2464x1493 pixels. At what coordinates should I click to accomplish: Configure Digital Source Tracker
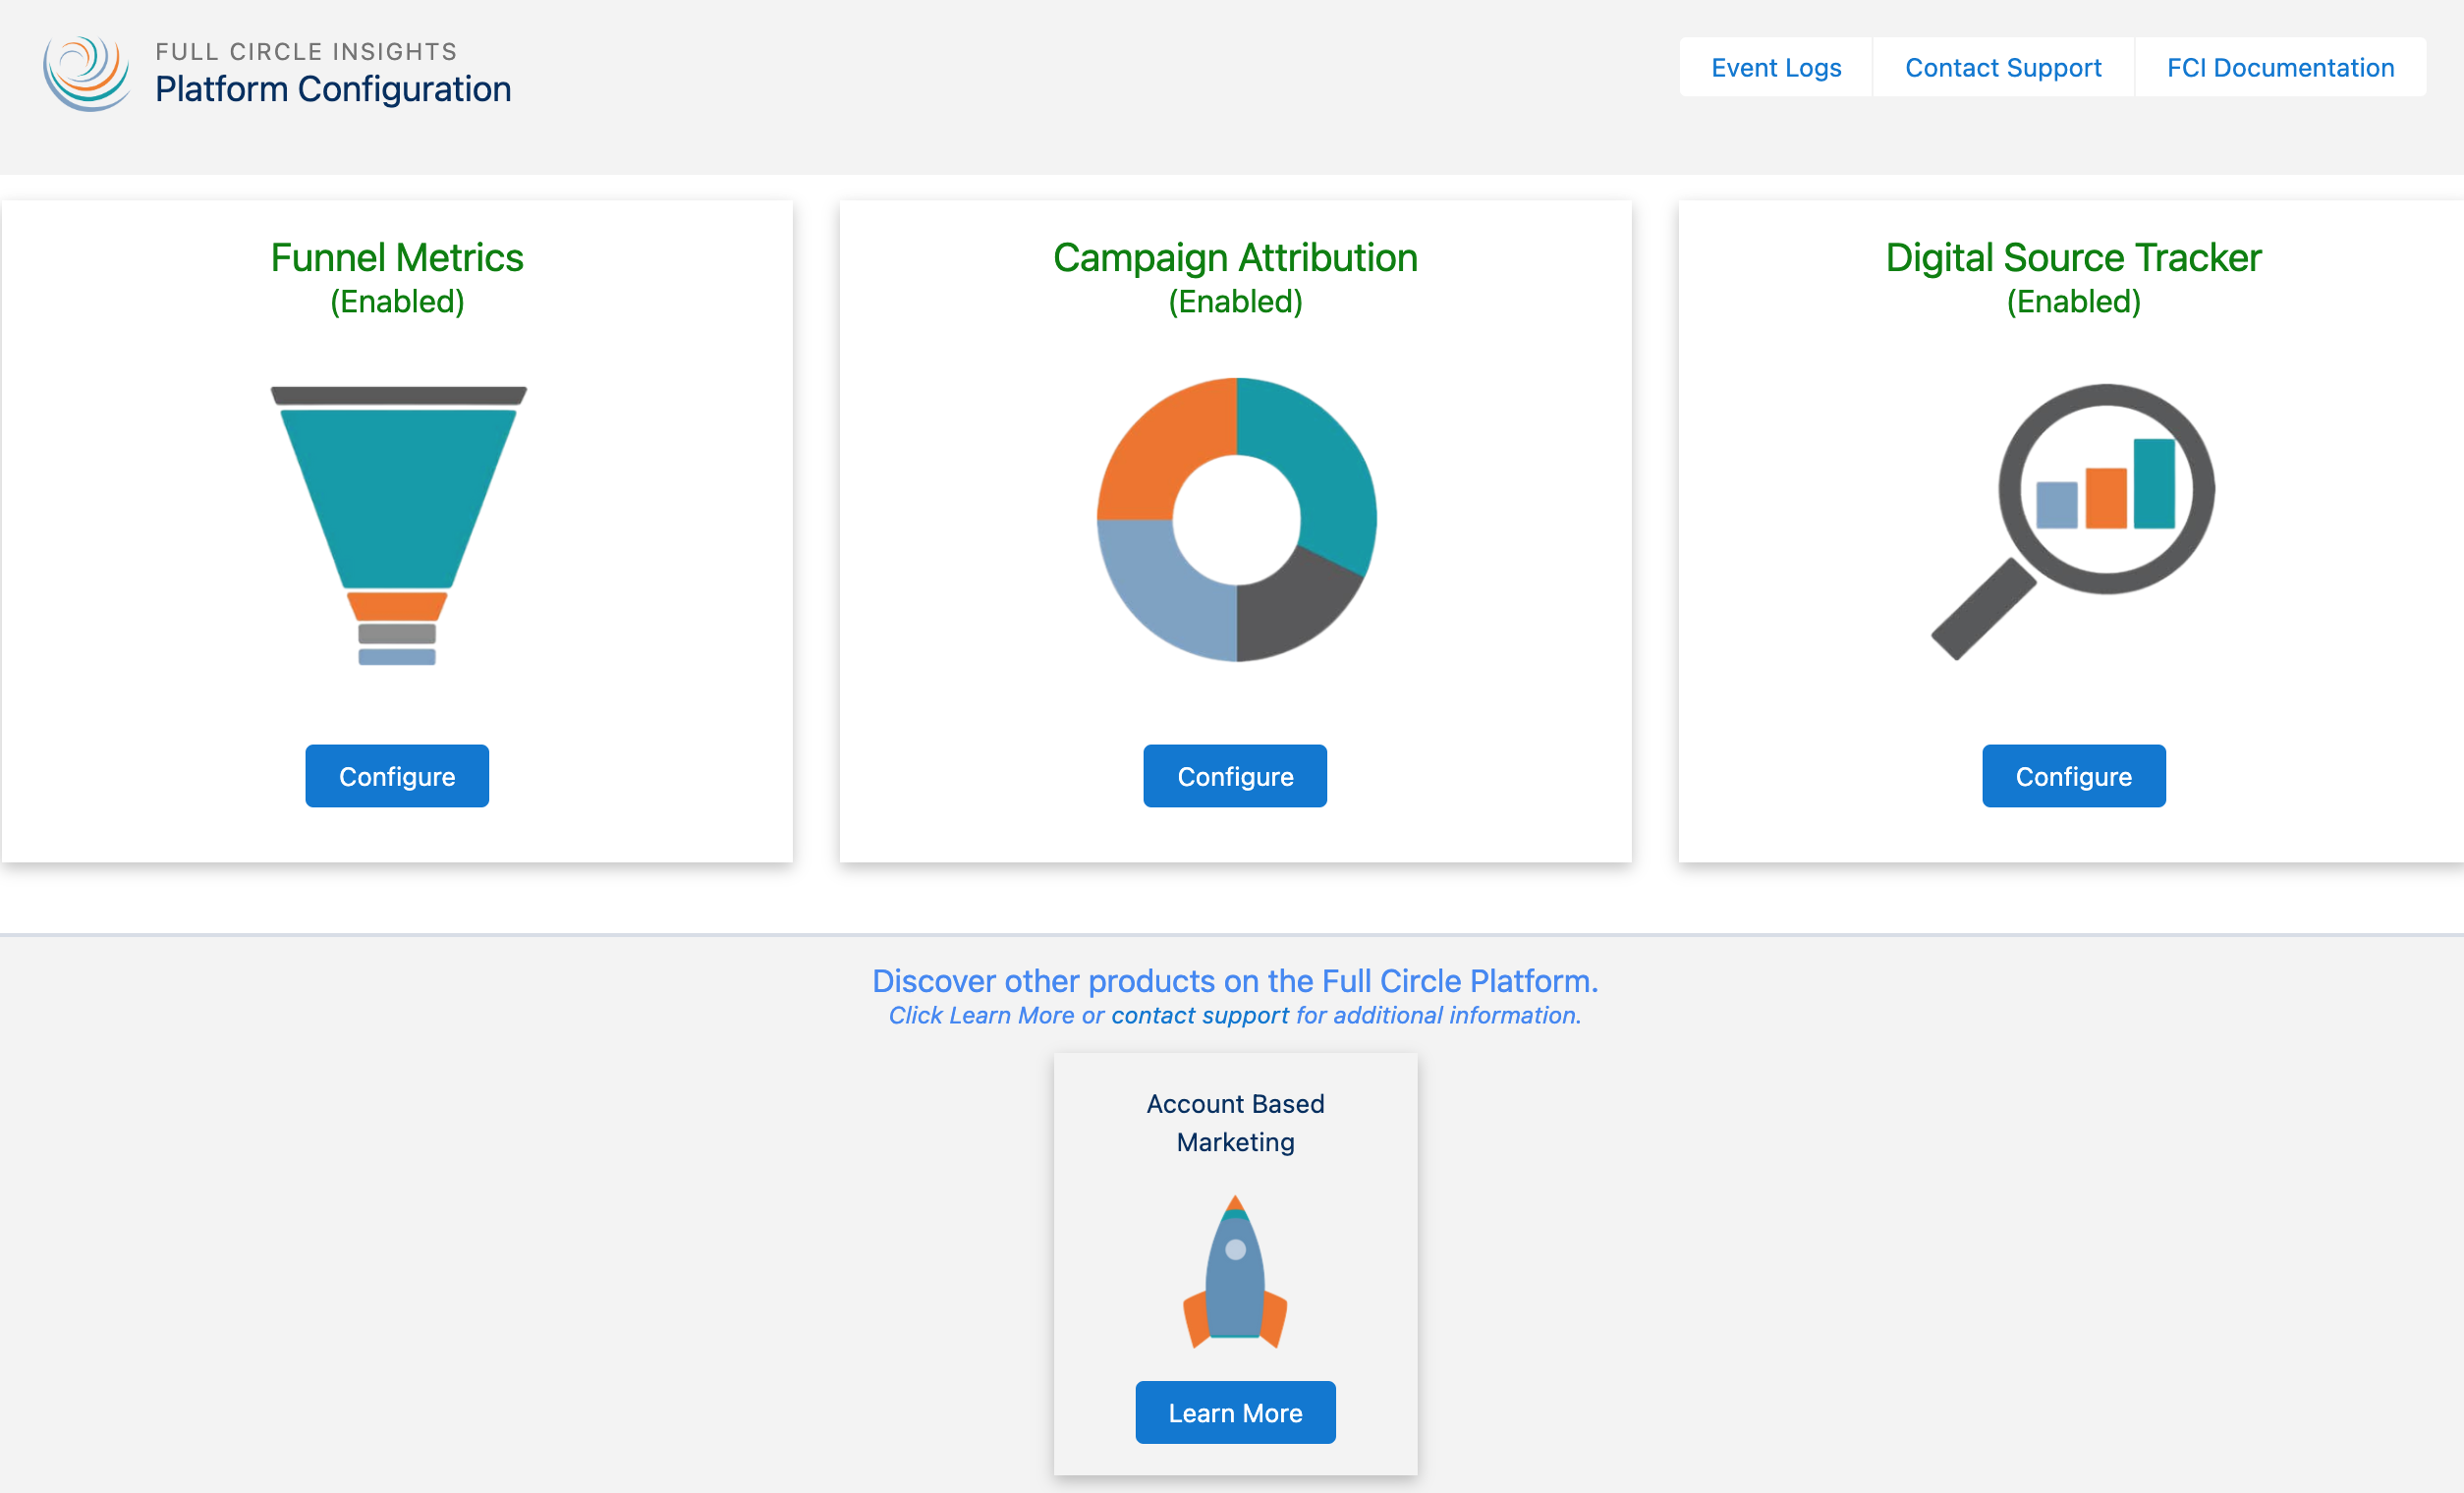[x=2074, y=776]
